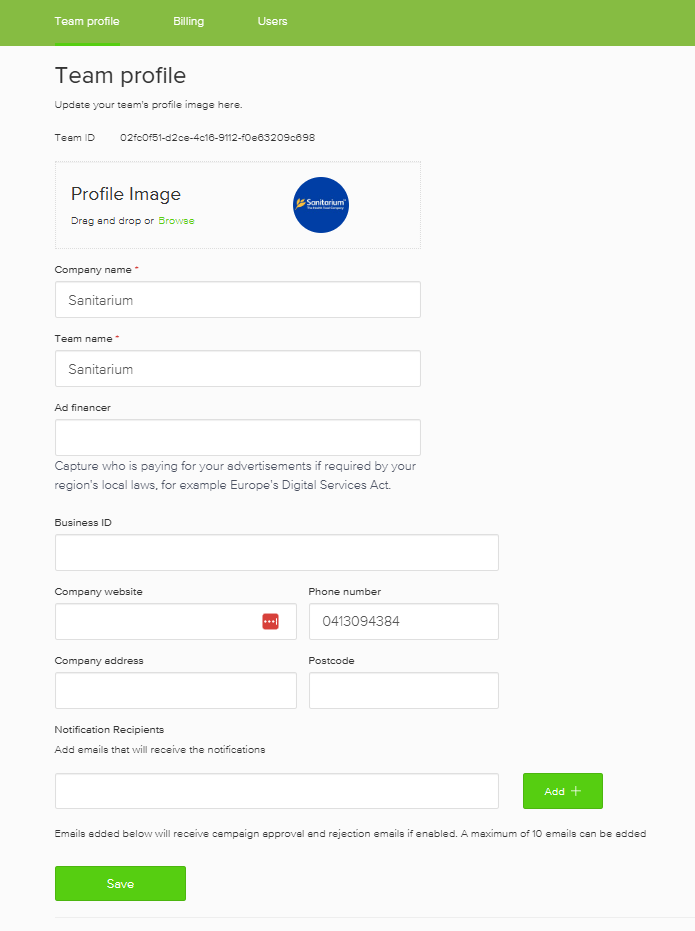Focus the Company website text field

[x=155, y=621]
